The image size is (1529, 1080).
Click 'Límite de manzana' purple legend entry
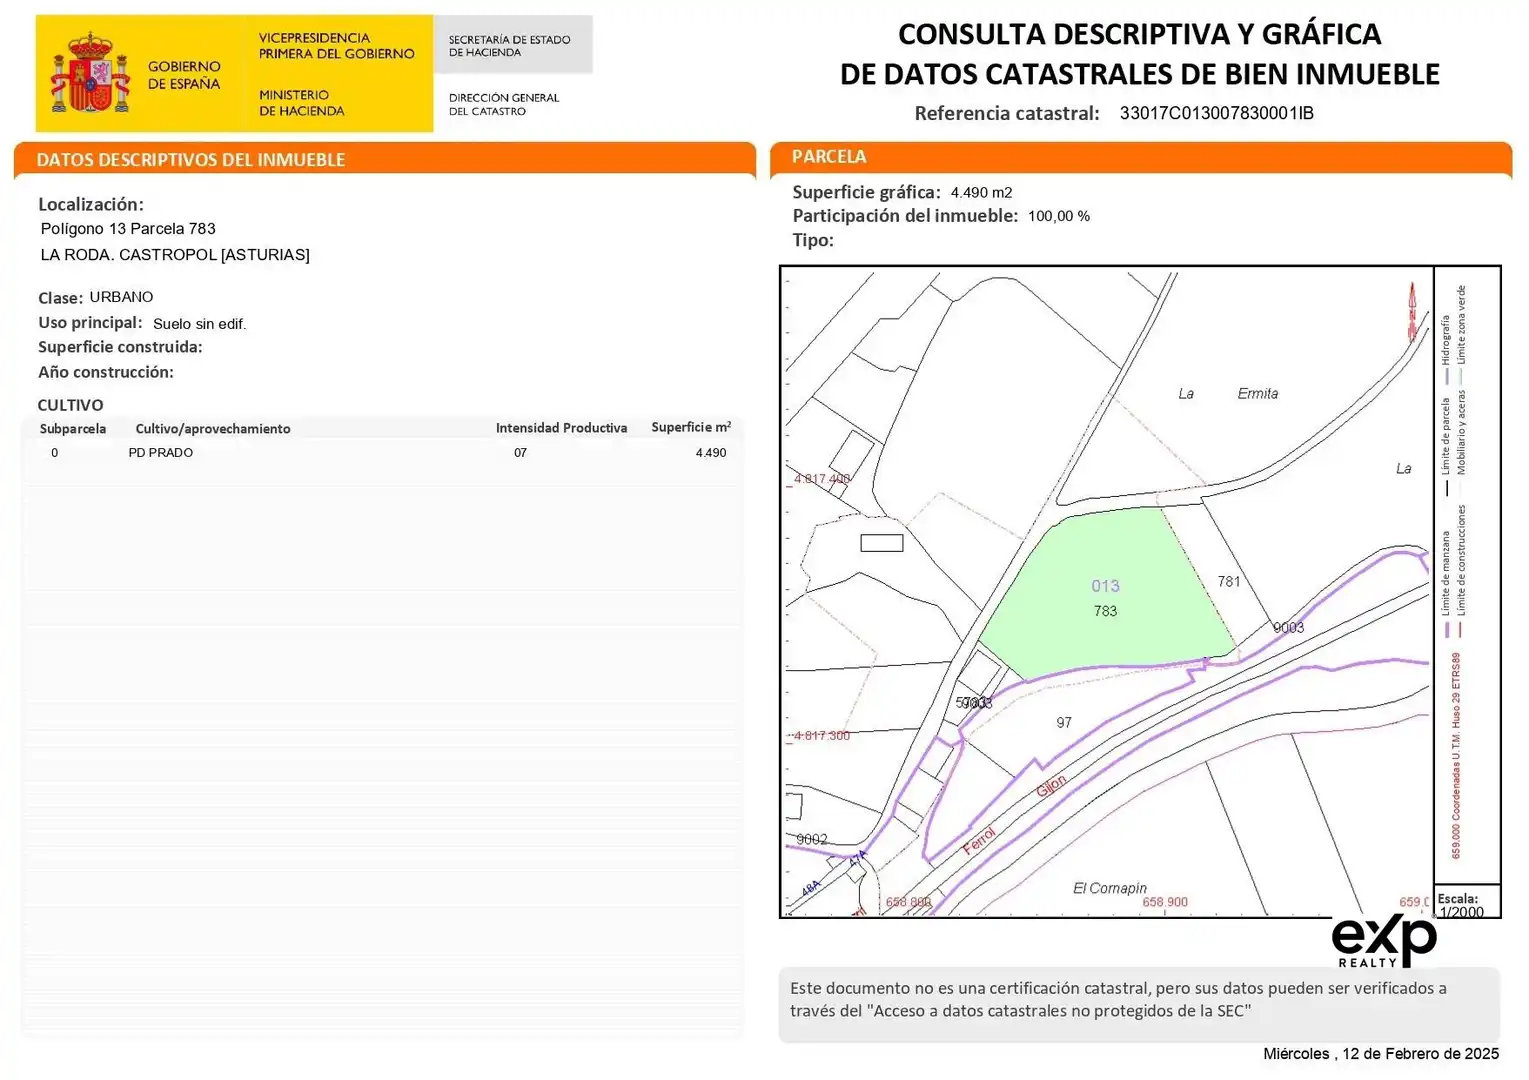tap(1446, 583)
